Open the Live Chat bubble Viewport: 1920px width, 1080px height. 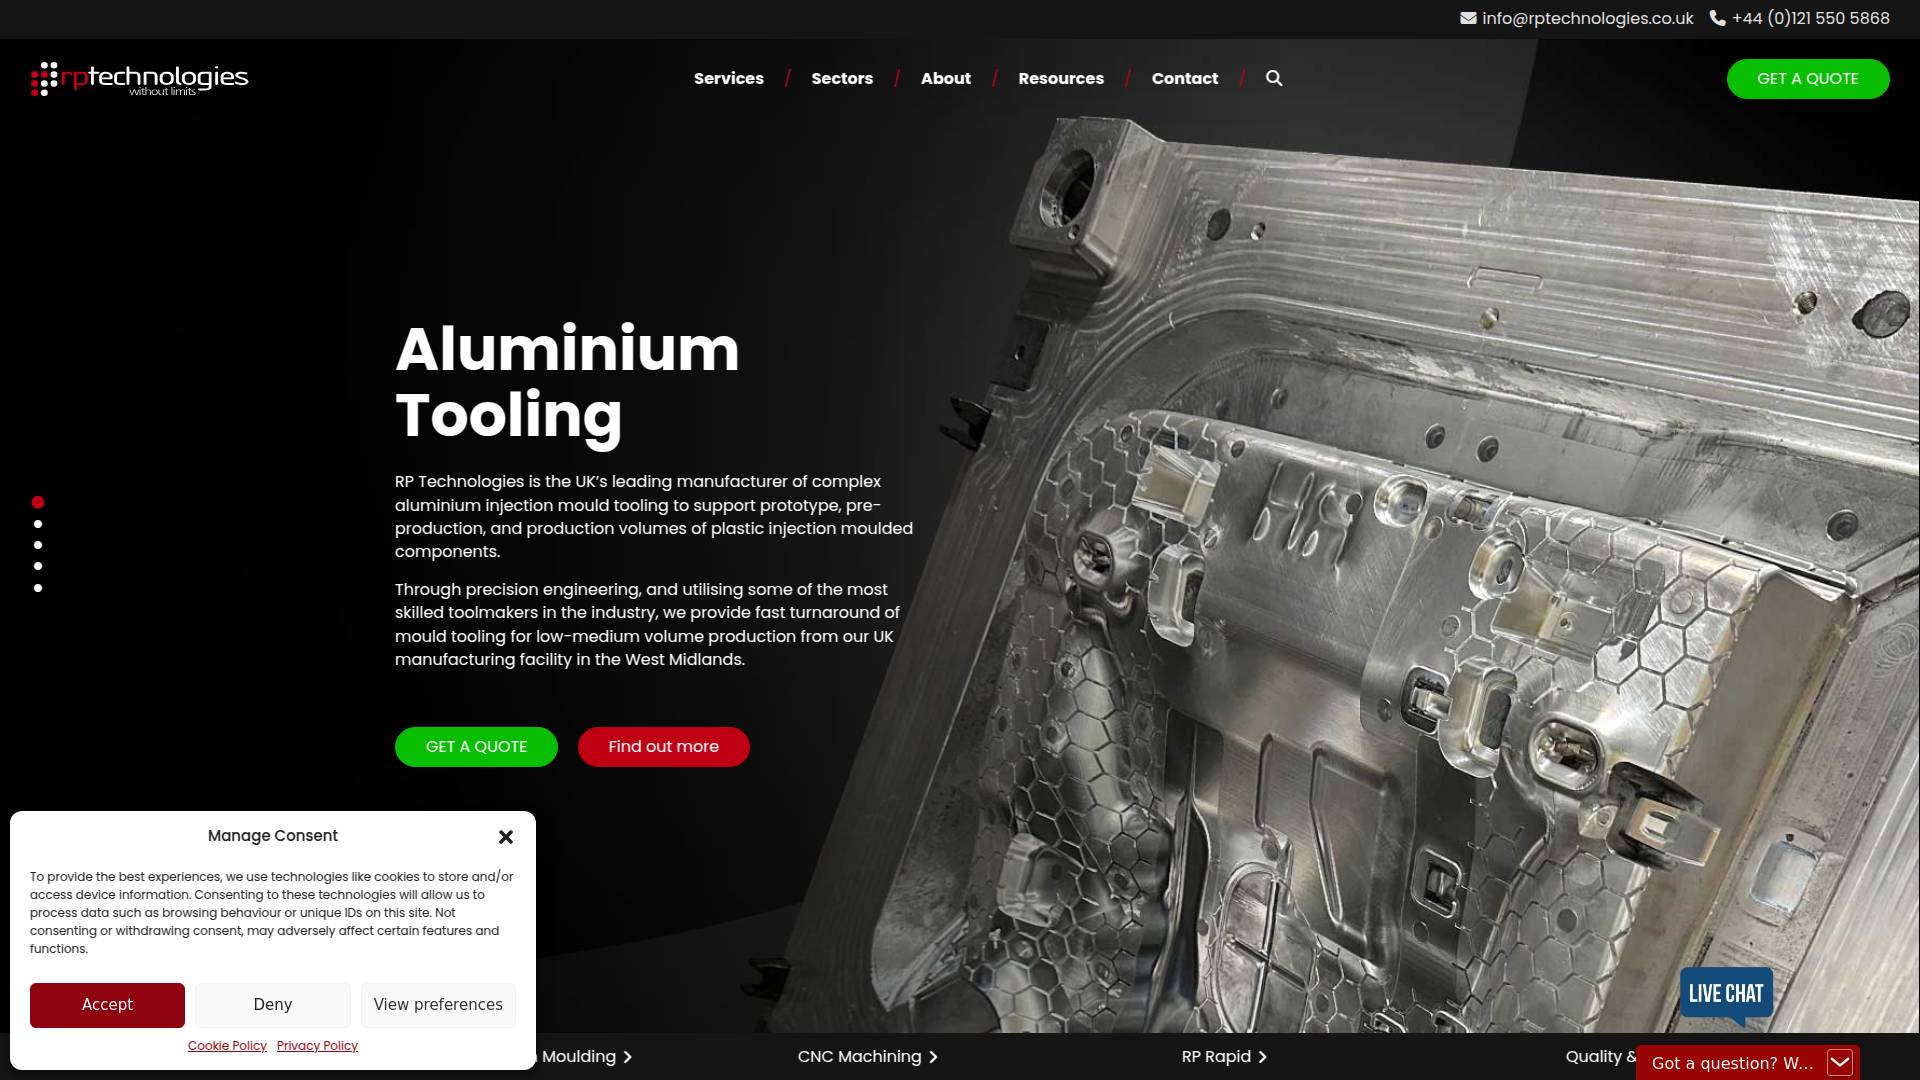pos(1725,993)
